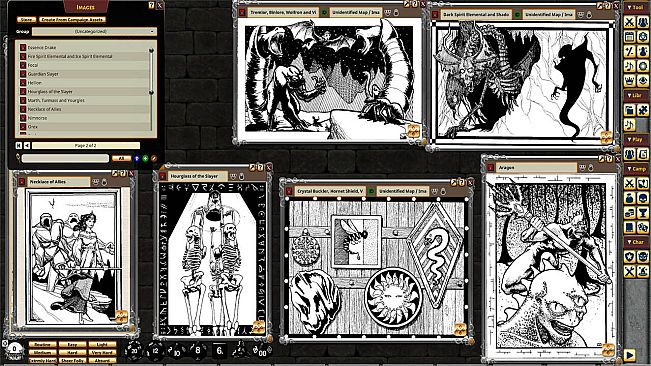Select the Routine difficulty button

(x=43, y=344)
